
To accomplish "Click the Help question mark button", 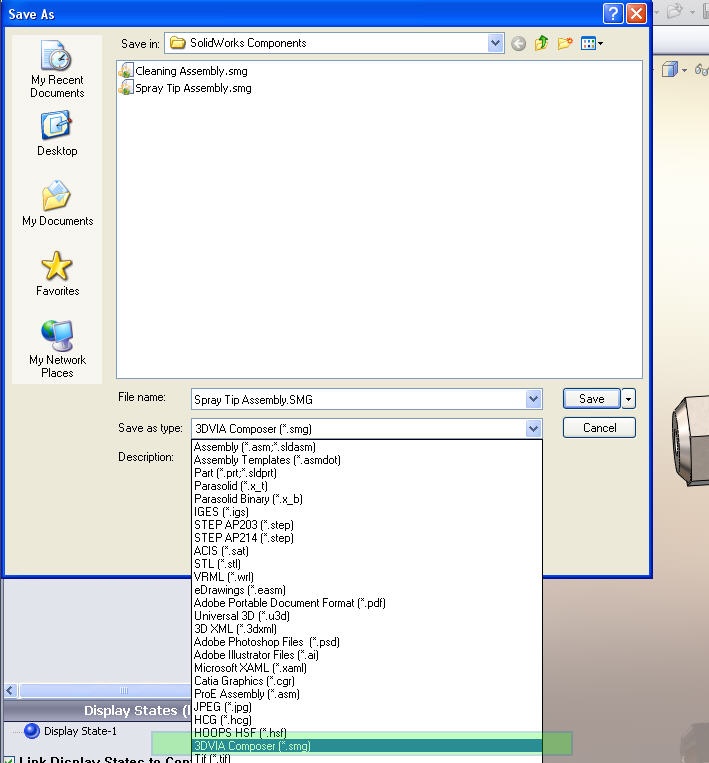I will point(613,14).
